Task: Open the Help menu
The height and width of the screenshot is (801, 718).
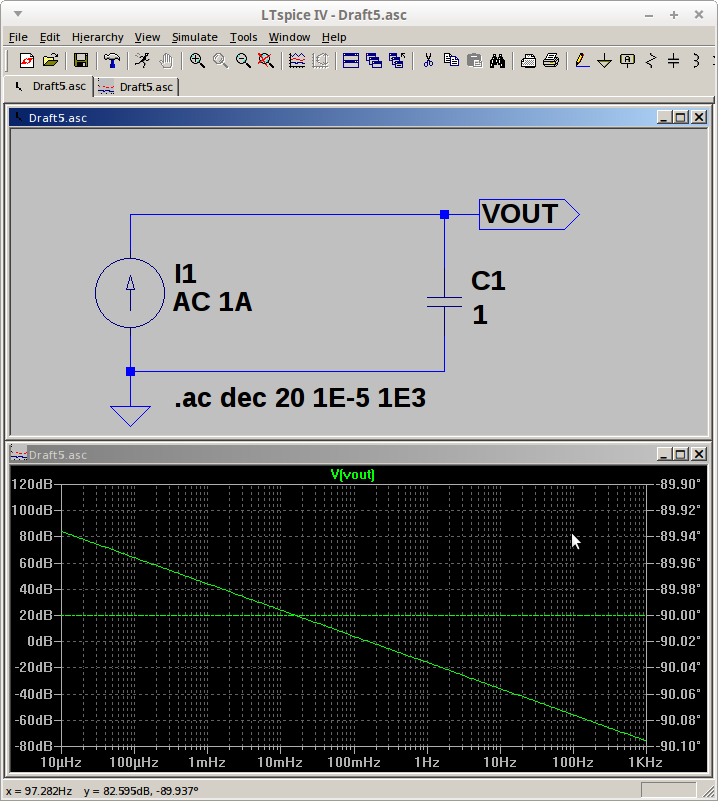Action: point(334,37)
